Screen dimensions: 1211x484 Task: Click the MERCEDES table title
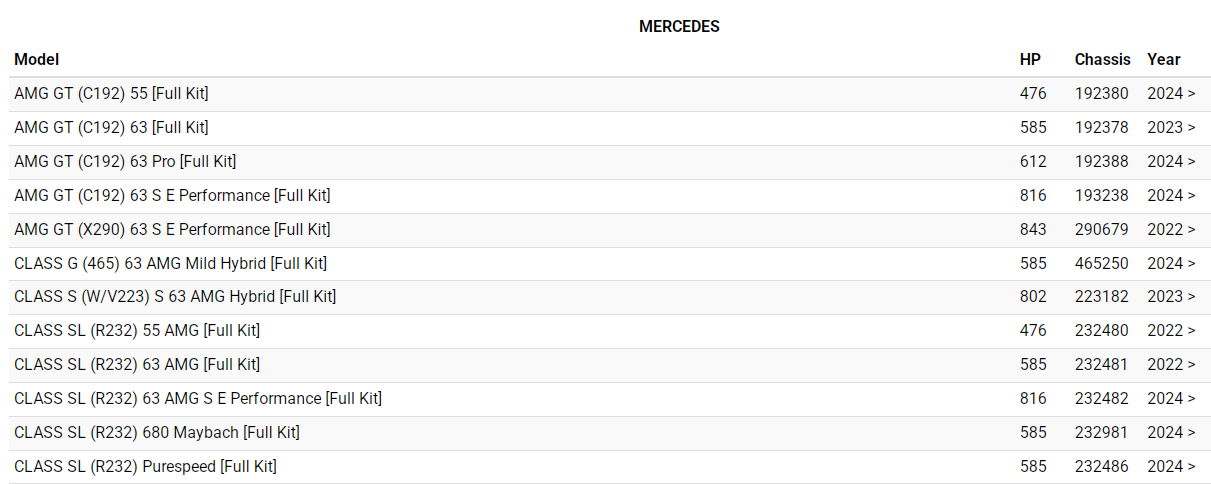coord(679,27)
